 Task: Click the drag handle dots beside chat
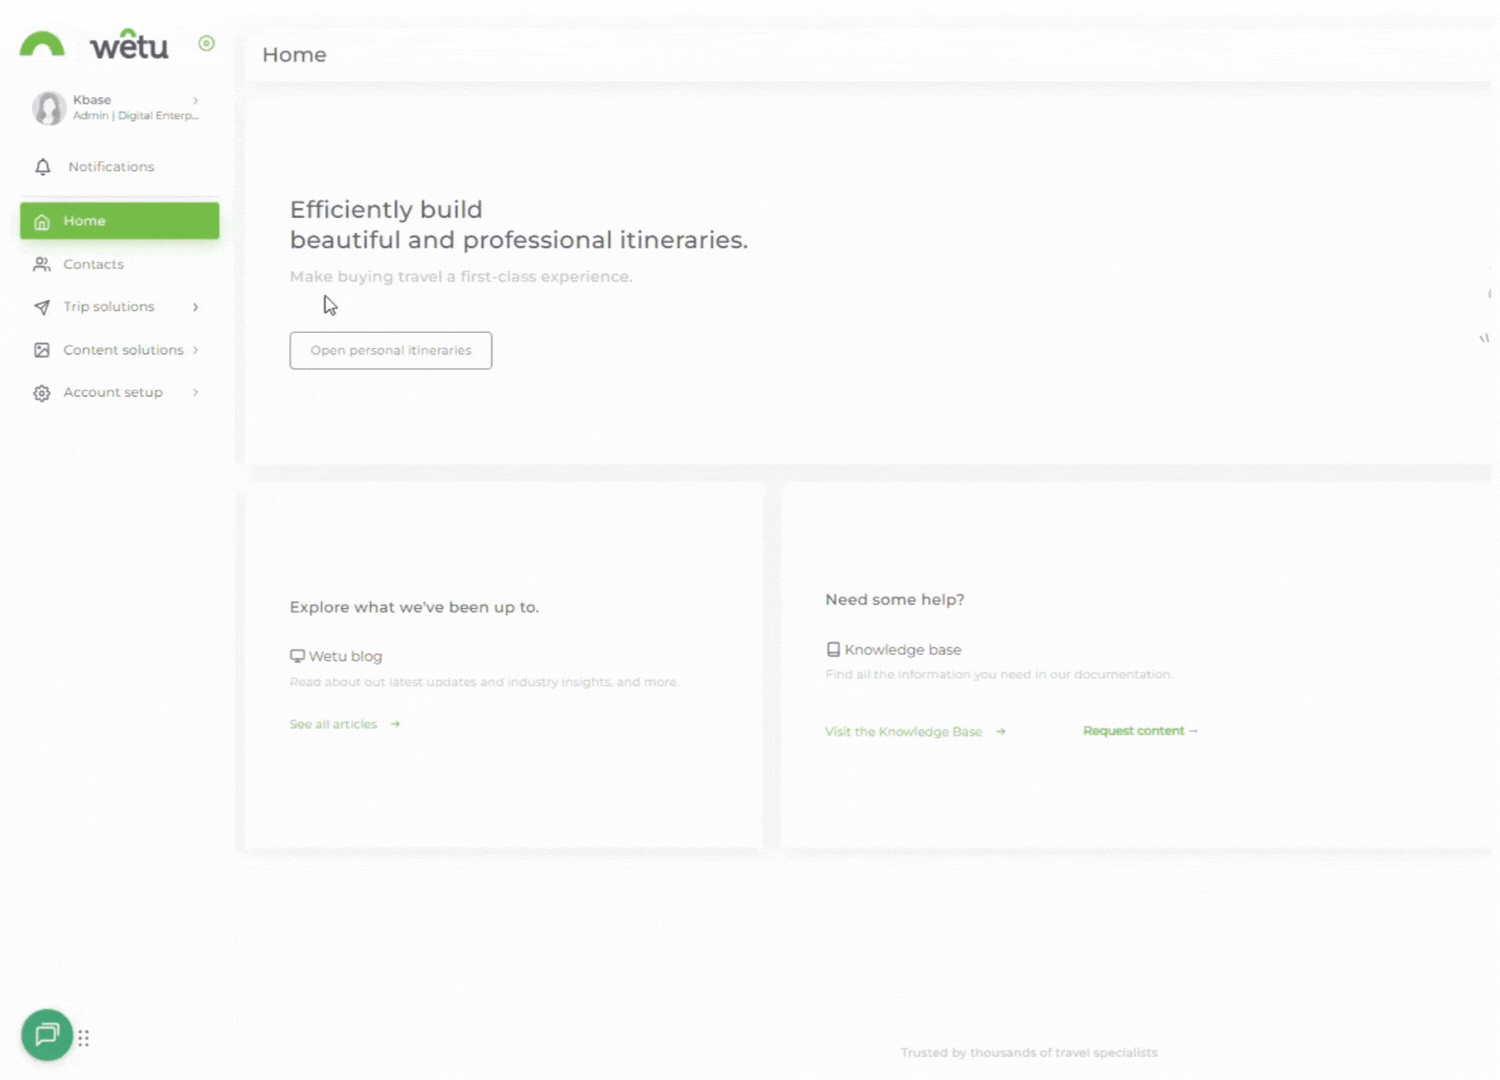point(84,1038)
